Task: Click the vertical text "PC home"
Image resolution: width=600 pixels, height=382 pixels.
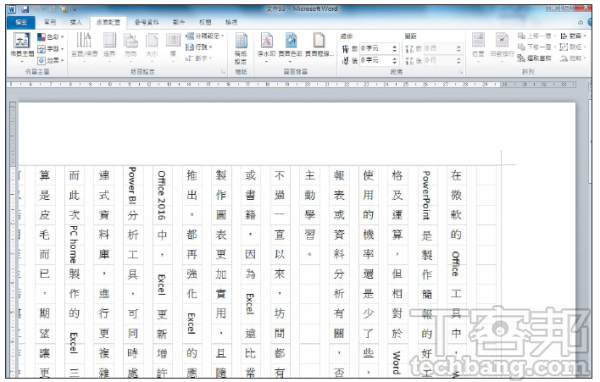Action: tap(73, 244)
